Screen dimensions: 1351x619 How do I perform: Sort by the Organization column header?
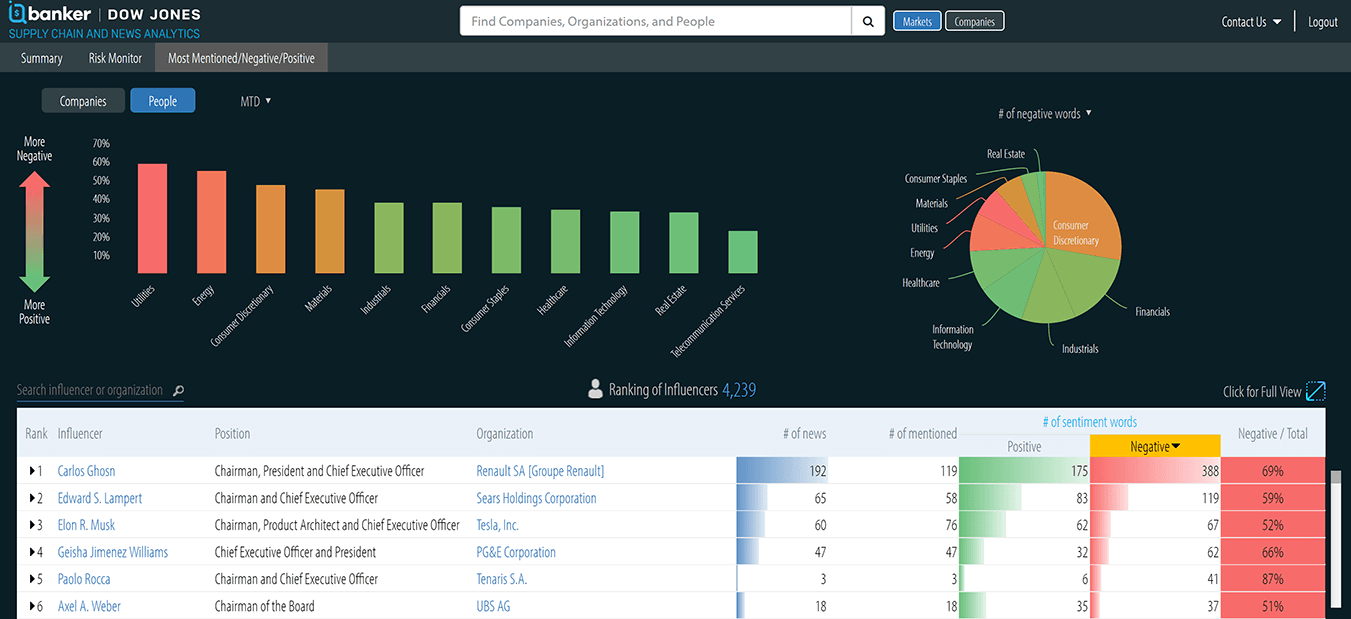(x=504, y=434)
